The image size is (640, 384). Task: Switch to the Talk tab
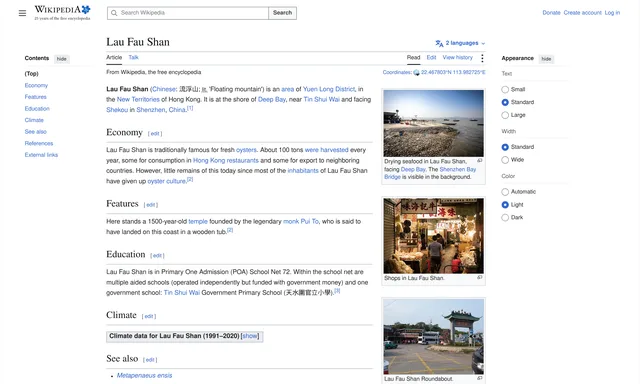pyautogui.click(x=133, y=58)
